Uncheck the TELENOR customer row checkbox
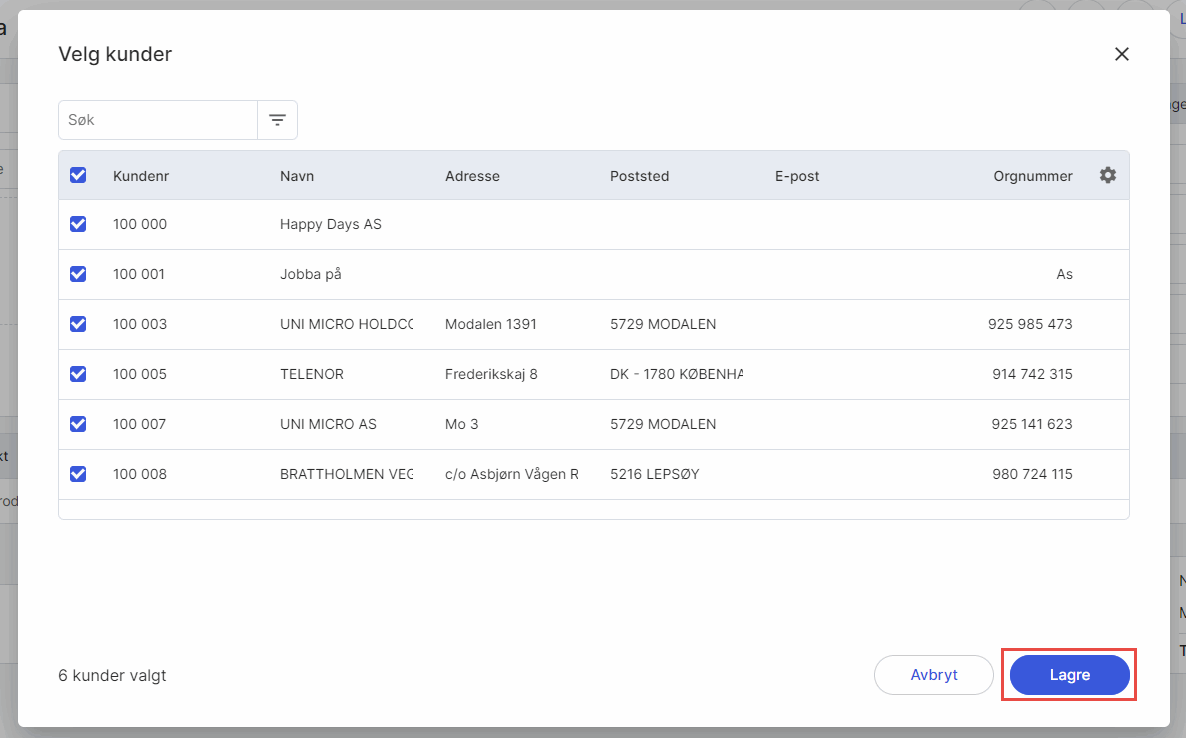Screen dimensions: 1186x738 click(78, 374)
